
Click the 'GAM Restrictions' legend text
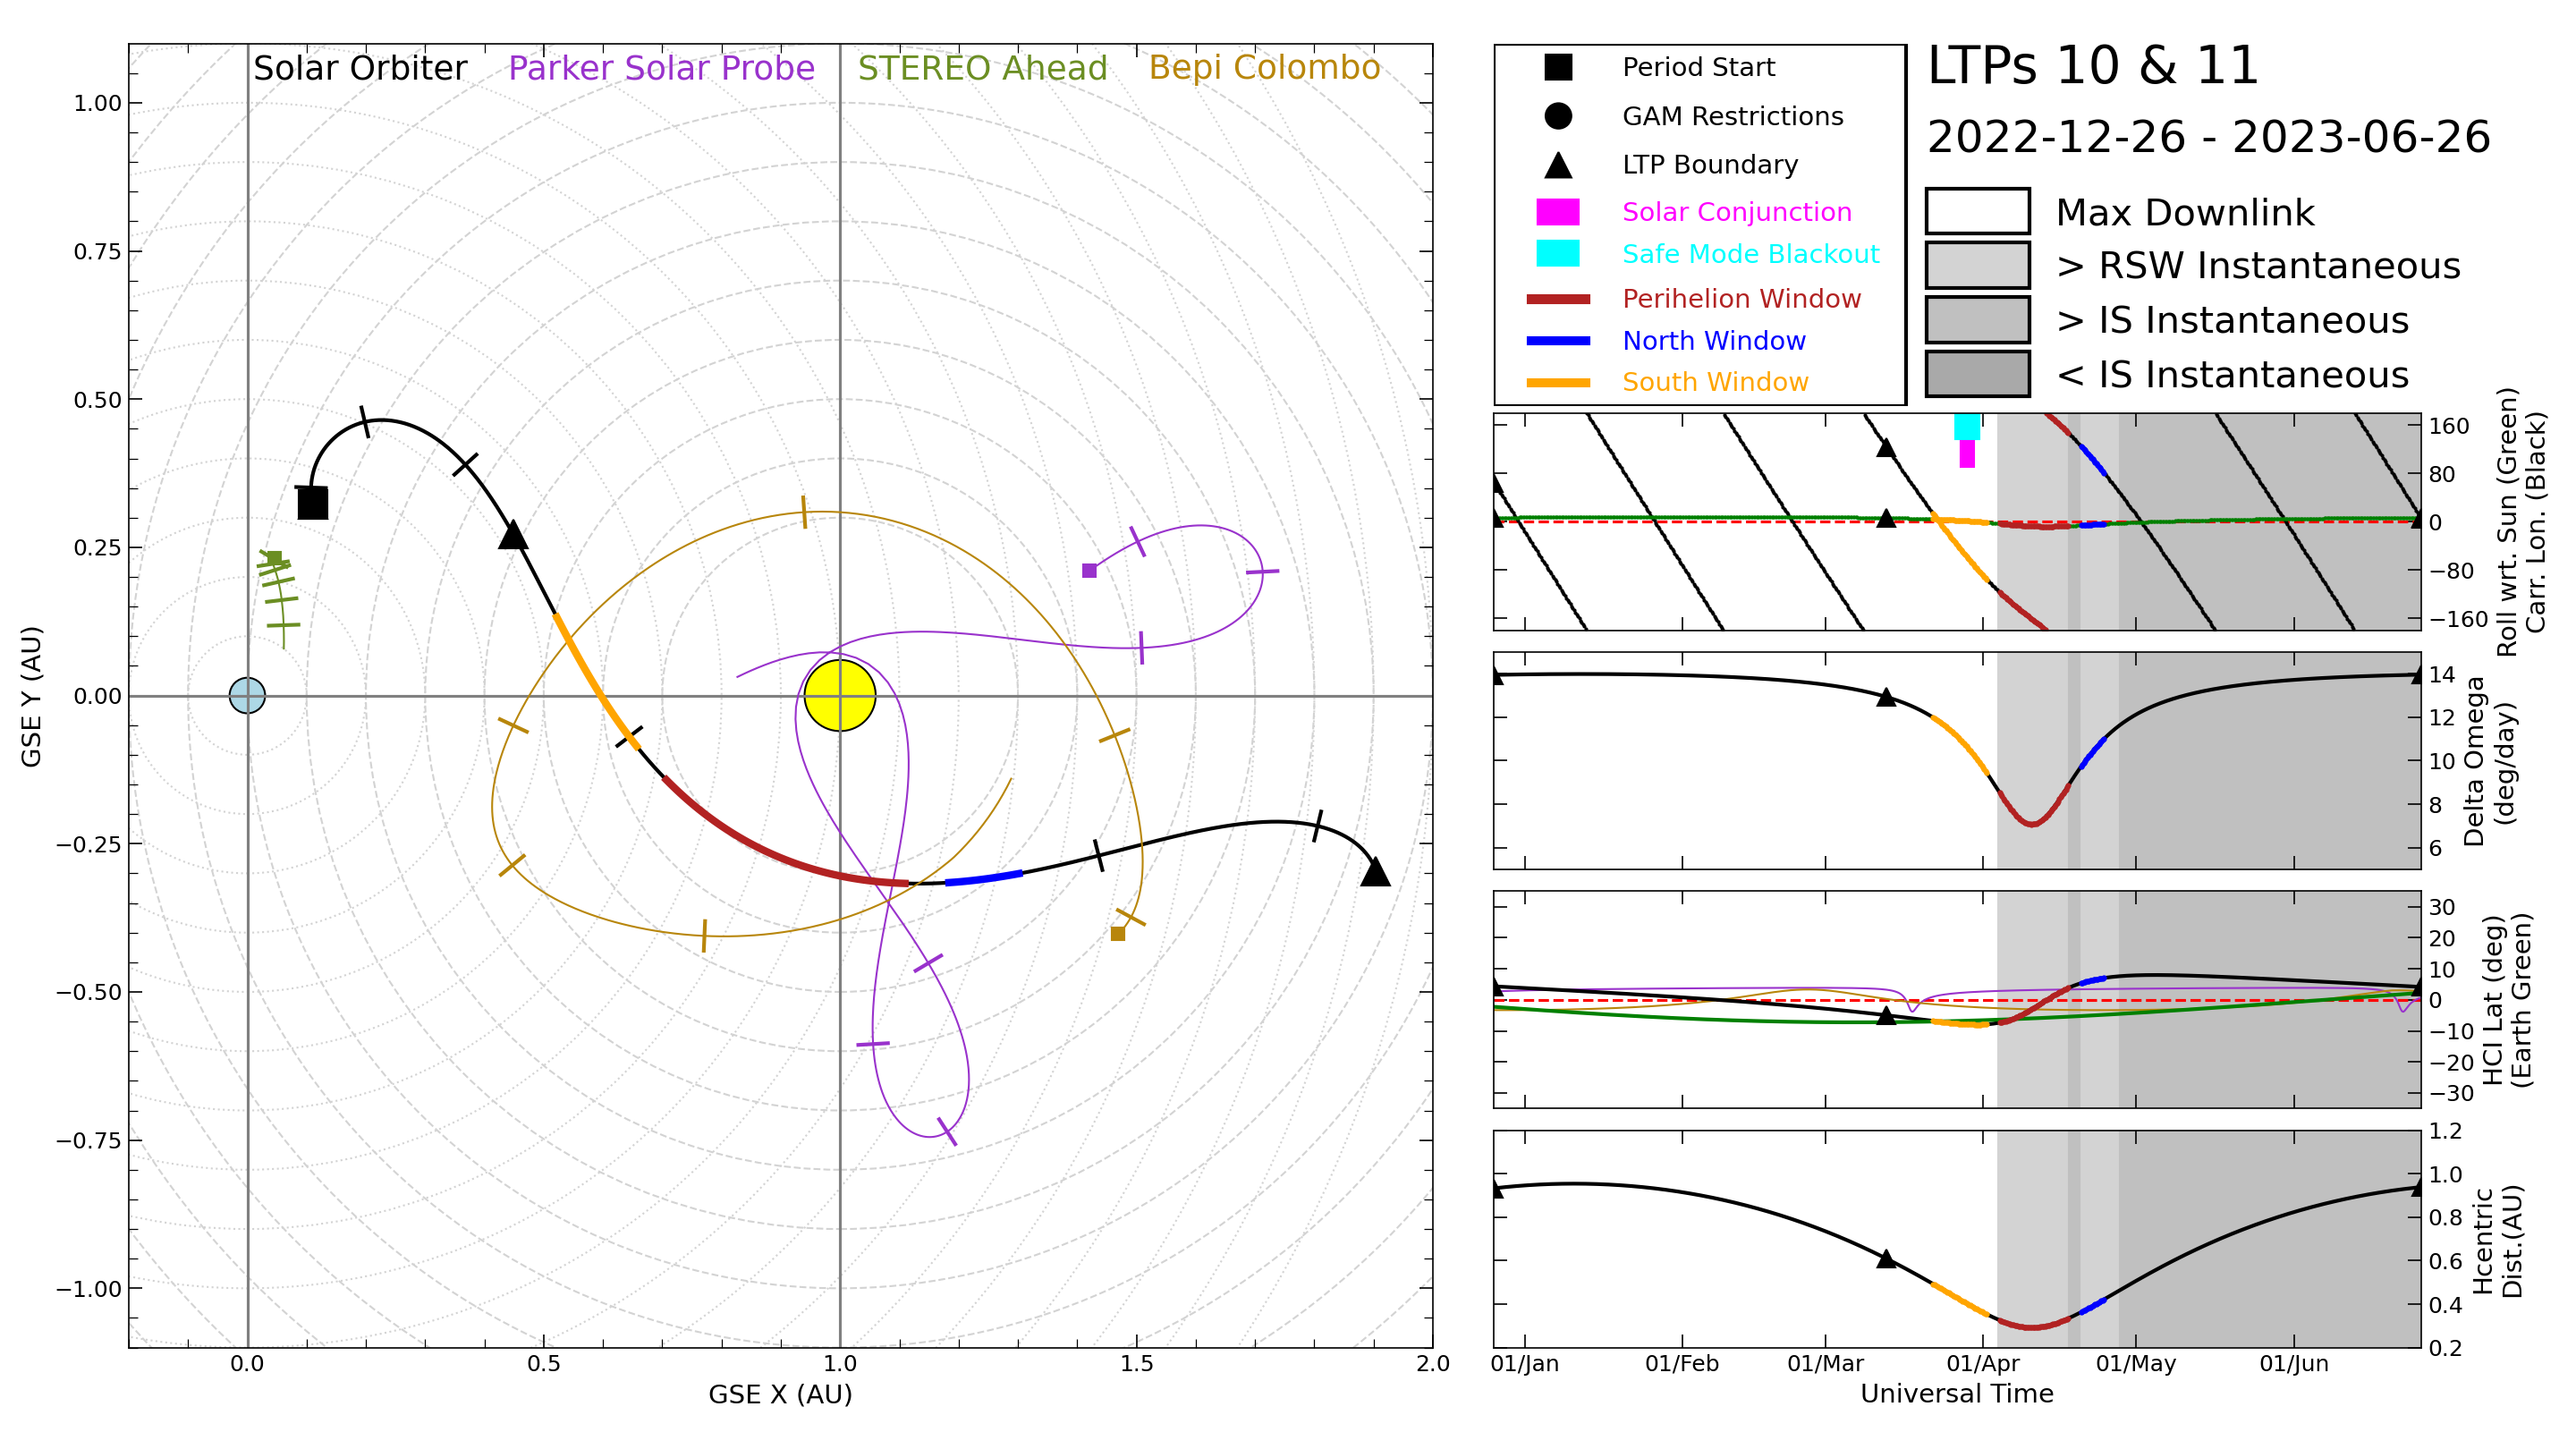coord(1732,116)
